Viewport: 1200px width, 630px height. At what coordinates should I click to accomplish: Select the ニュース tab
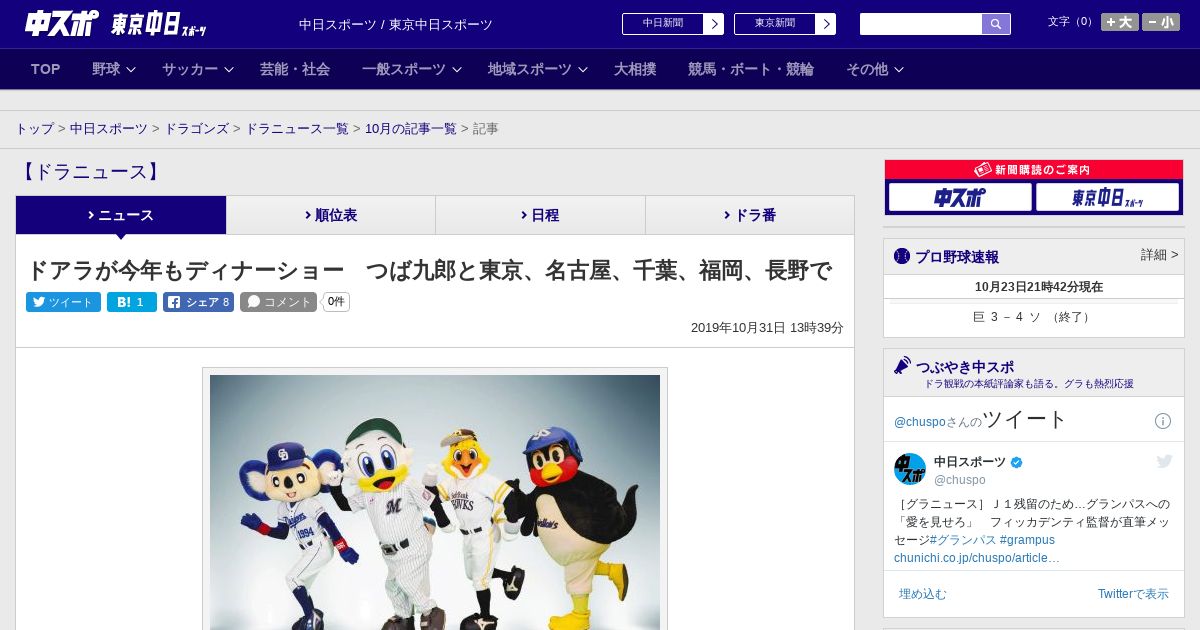121,215
